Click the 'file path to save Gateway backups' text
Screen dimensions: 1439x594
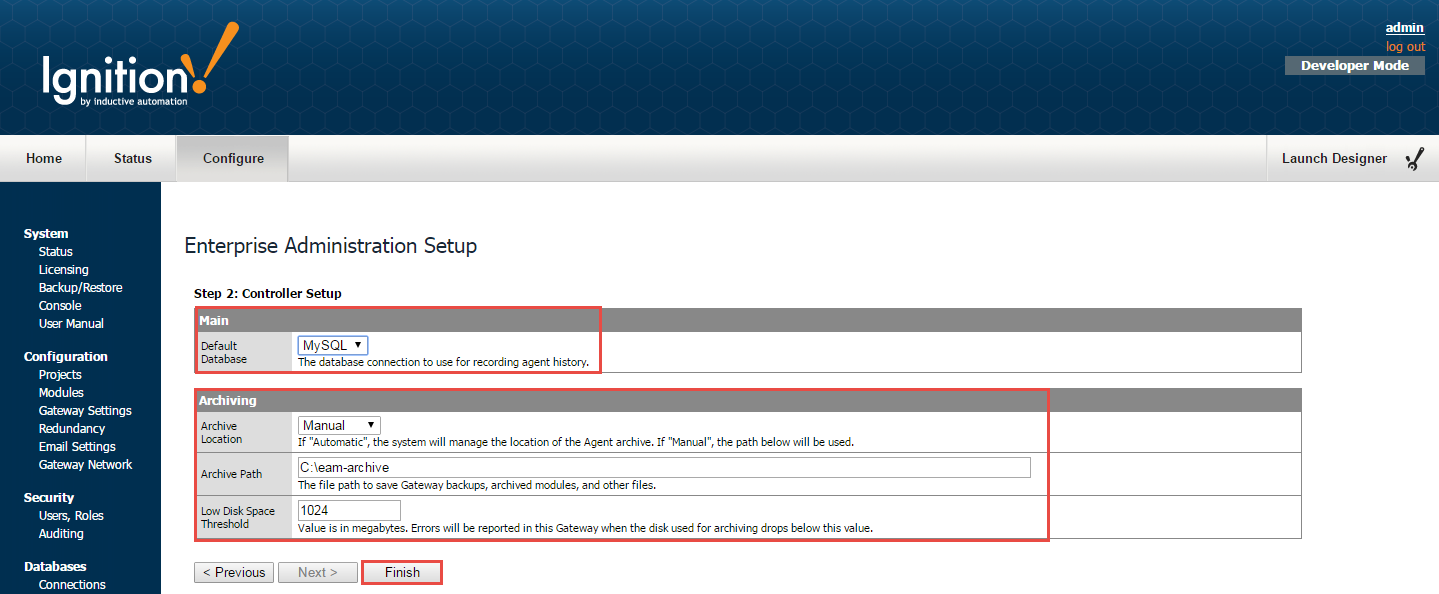click(477, 485)
